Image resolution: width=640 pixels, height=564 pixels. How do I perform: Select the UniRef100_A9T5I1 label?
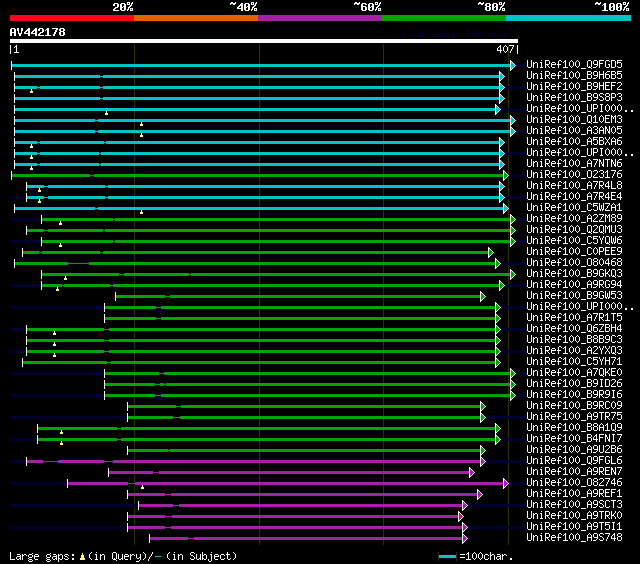tap(574, 527)
